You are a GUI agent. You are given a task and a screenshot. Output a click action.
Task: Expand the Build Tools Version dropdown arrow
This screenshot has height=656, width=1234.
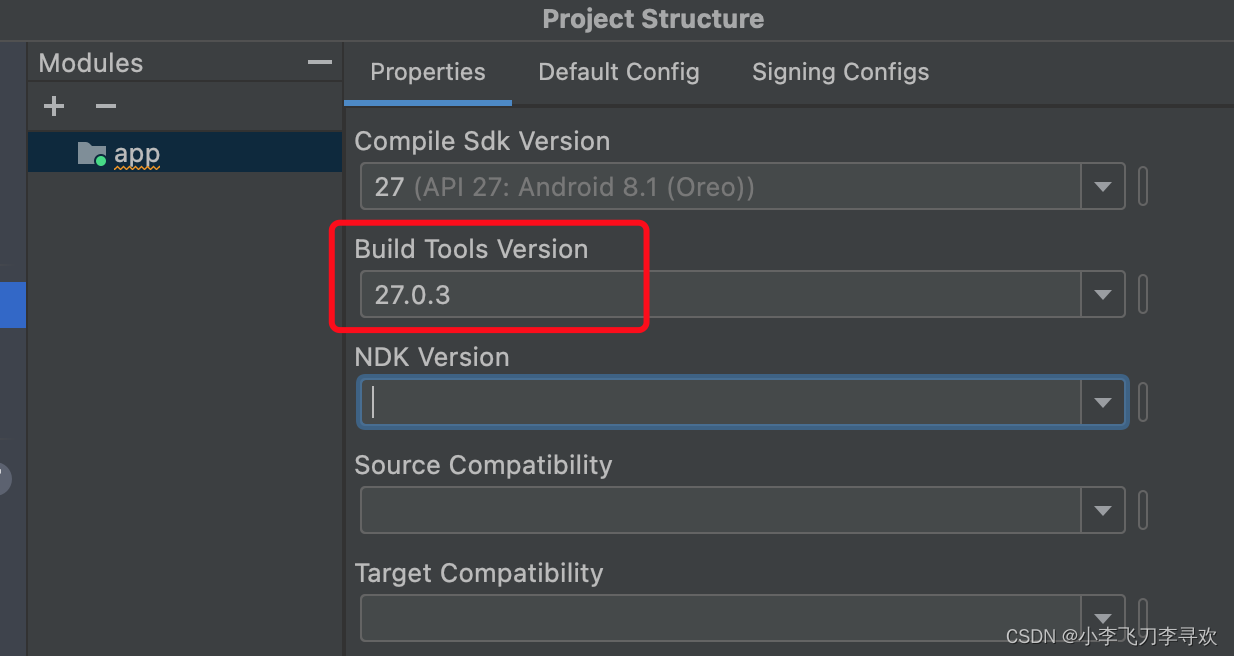point(1103,295)
